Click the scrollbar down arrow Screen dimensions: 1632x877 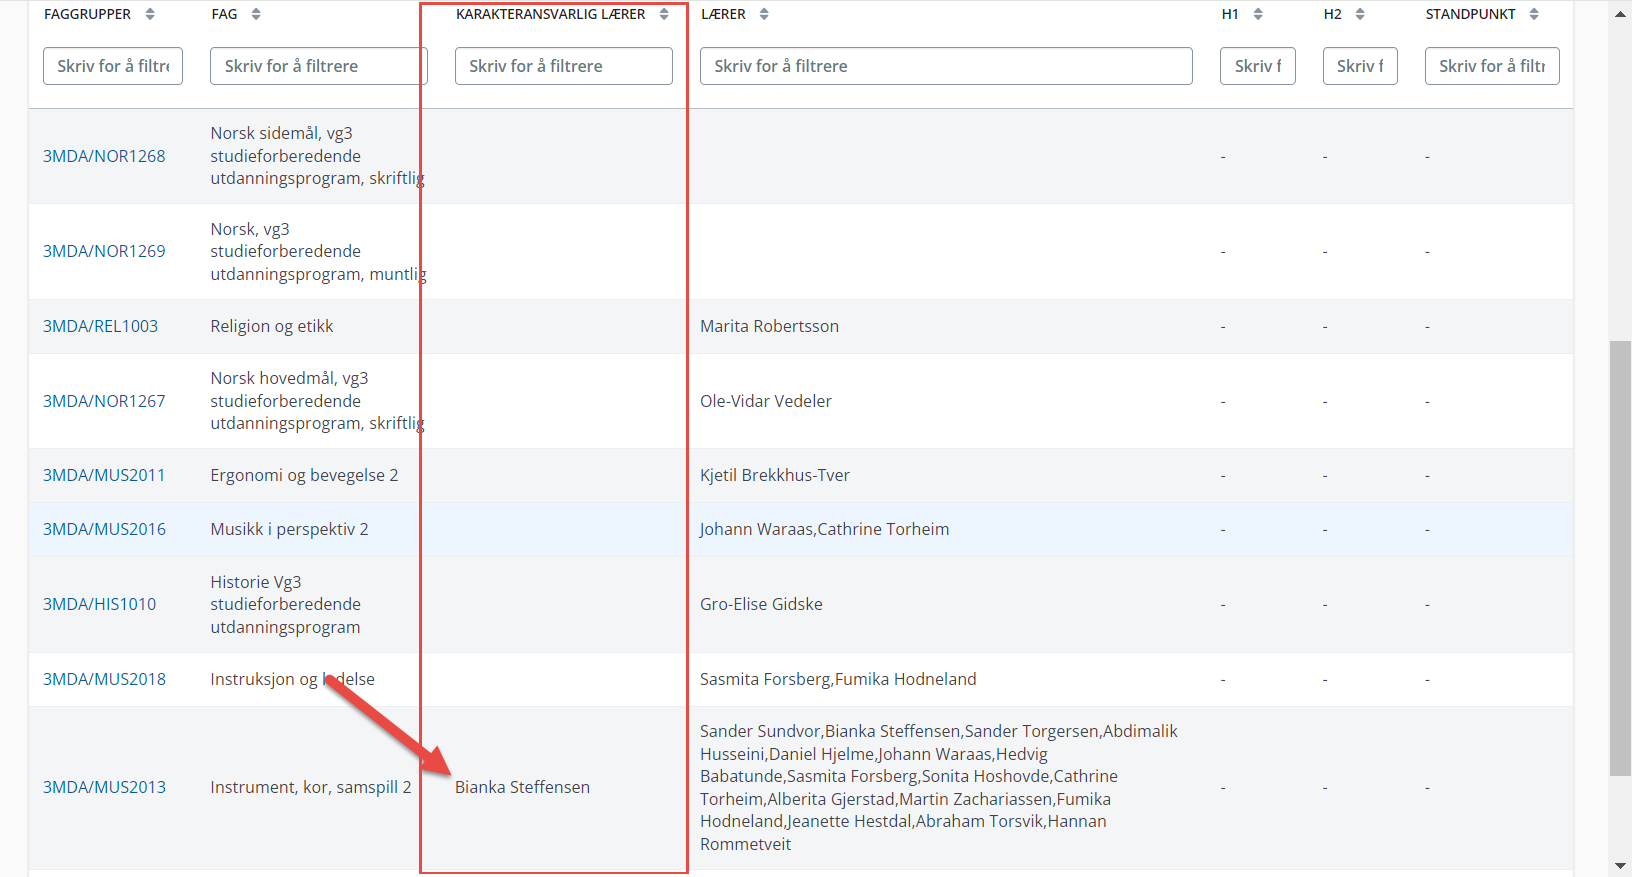1620,865
